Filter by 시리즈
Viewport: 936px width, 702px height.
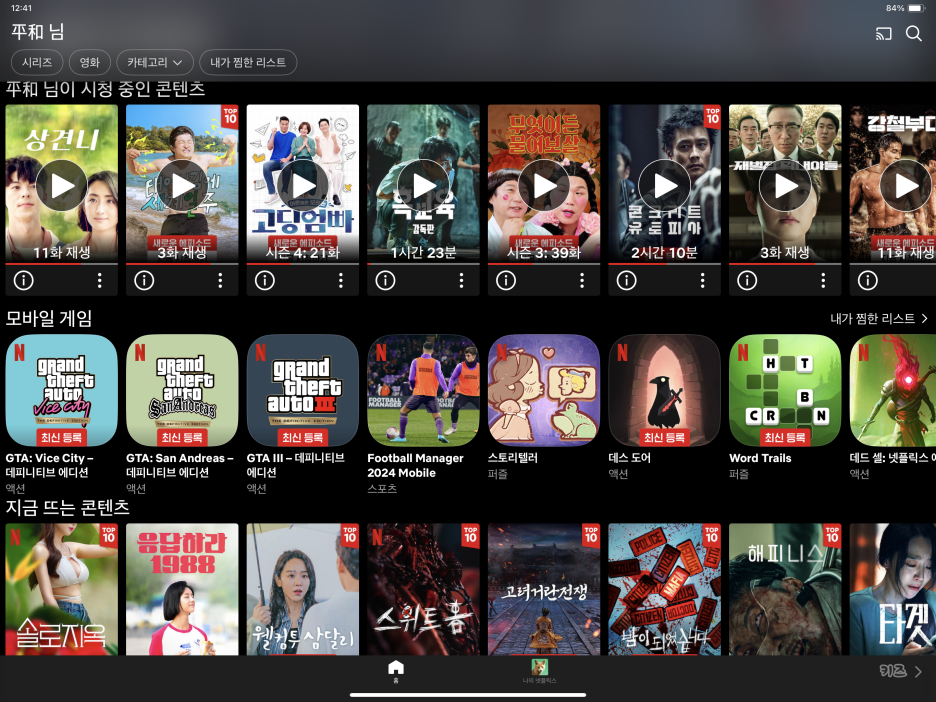(37, 62)
